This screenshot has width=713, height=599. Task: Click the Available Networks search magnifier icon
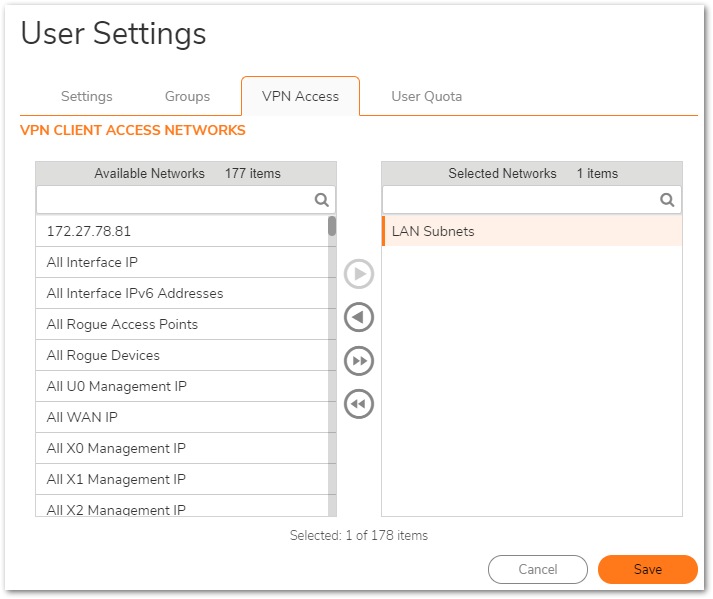tap(322, 200)
